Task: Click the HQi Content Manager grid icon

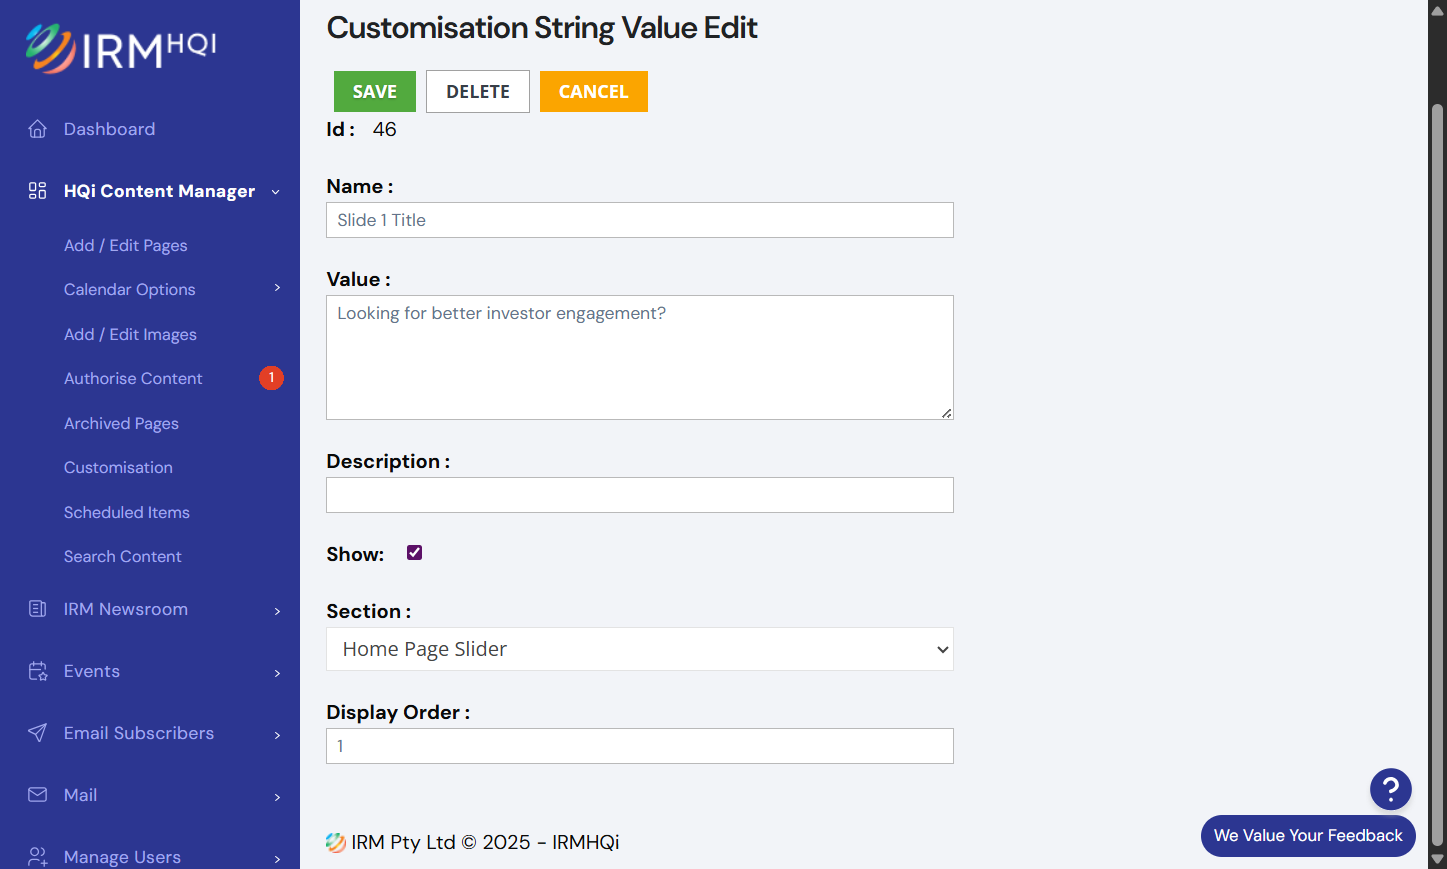Action: (x=38, y=191)
